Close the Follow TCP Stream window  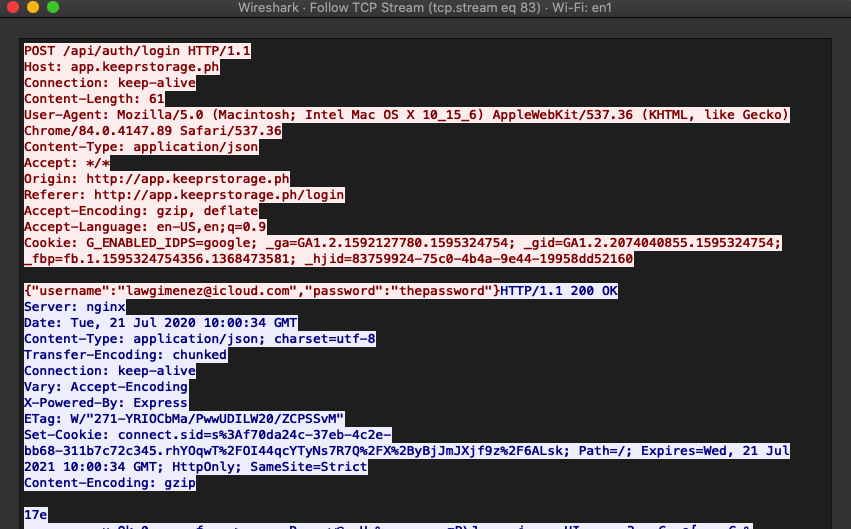13,8
